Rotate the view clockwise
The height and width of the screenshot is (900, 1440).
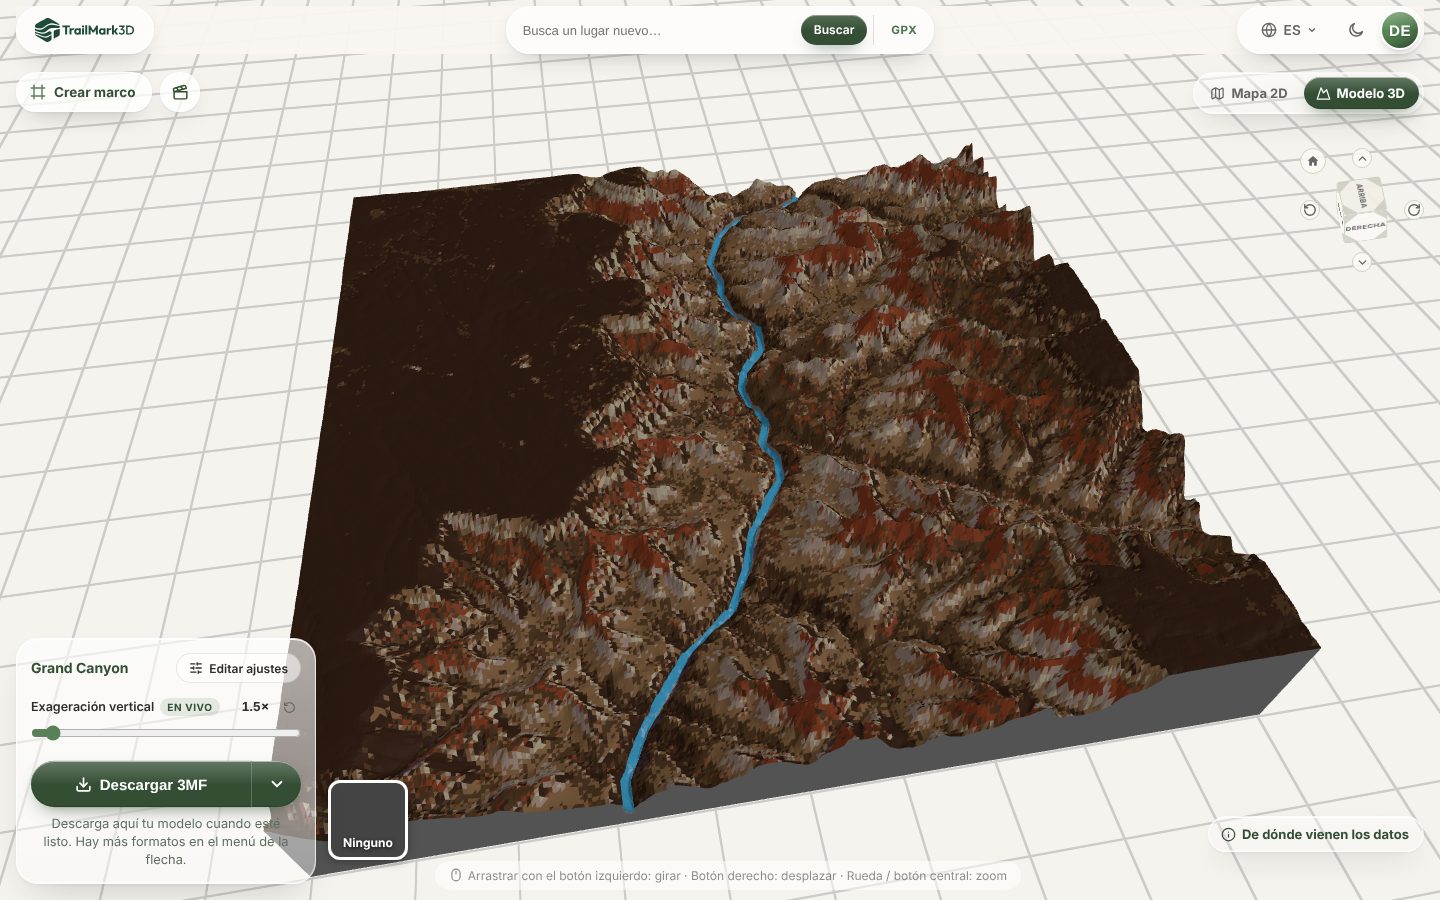pyautogui.click(x=1414, y=210)
